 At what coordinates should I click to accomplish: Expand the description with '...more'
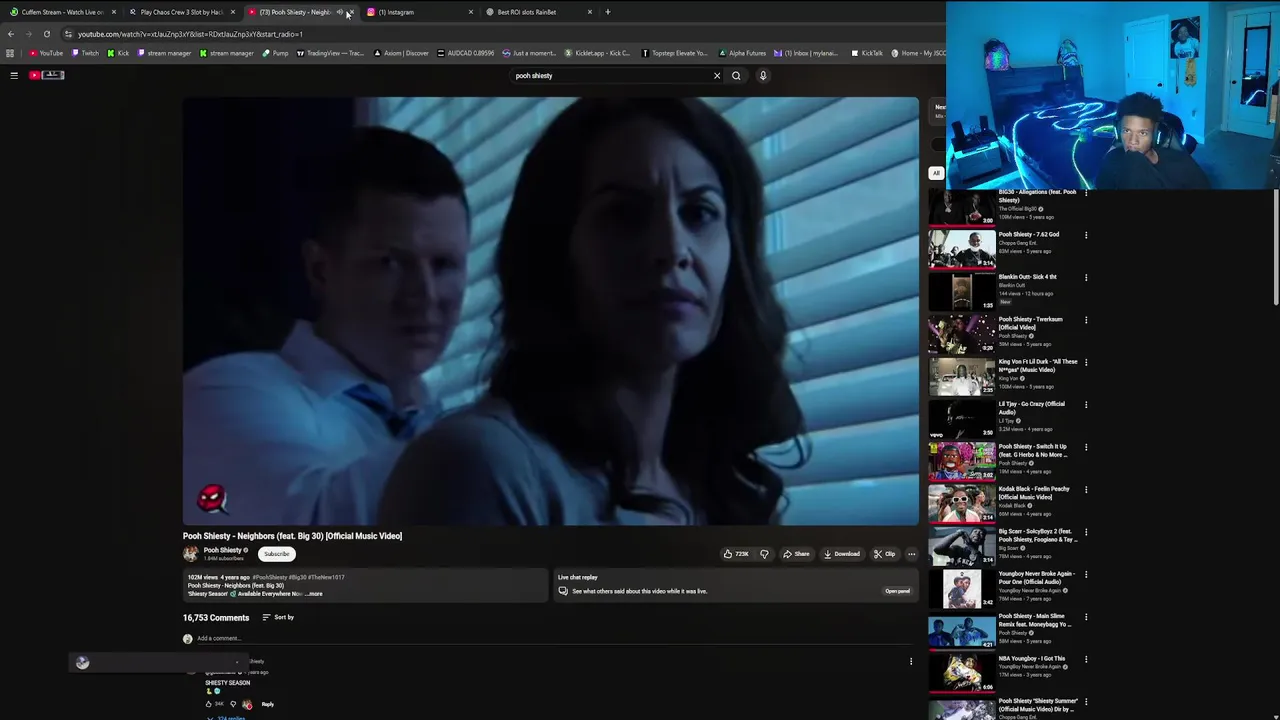tap(314, 594)
